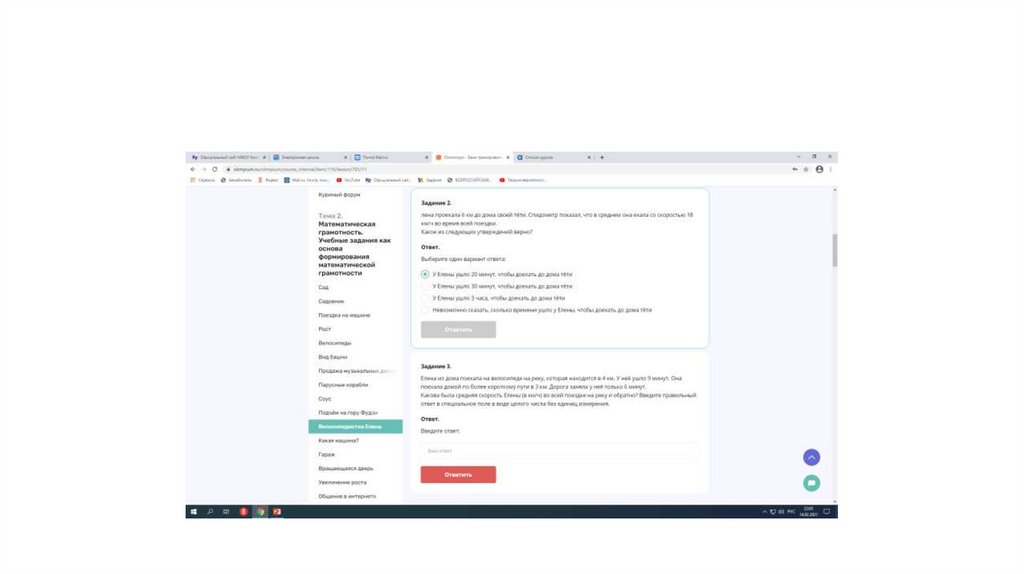
Task: Show hidden system tray icons
Action: coord(764,512)
